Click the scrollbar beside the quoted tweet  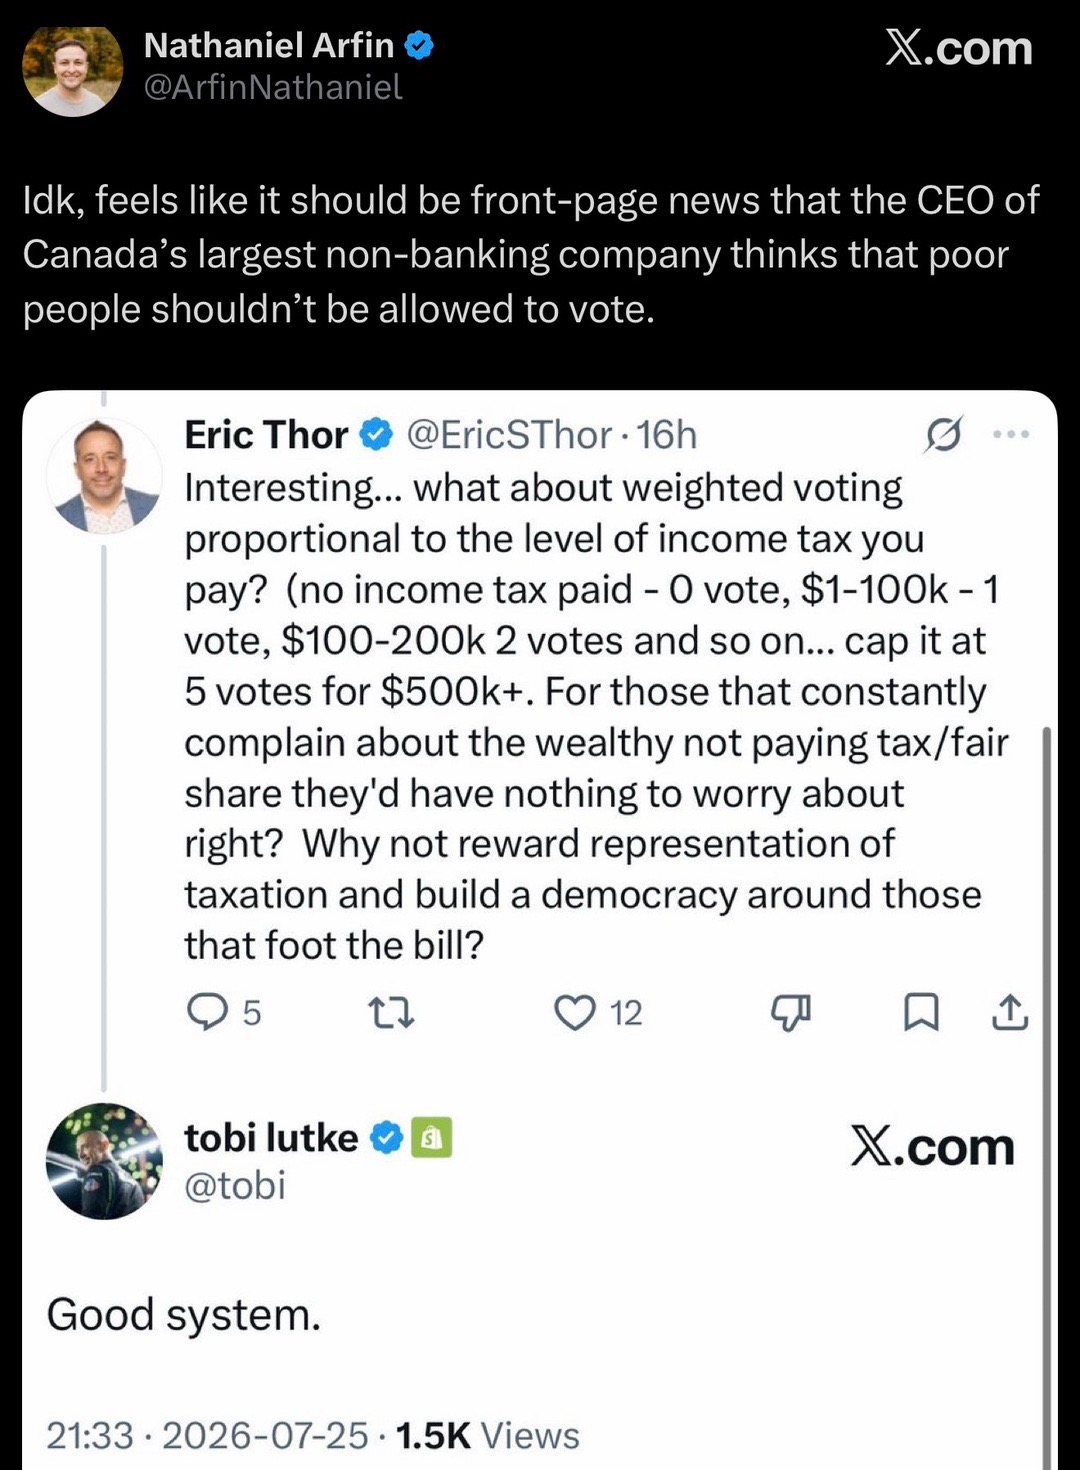pos(1047,1098)
